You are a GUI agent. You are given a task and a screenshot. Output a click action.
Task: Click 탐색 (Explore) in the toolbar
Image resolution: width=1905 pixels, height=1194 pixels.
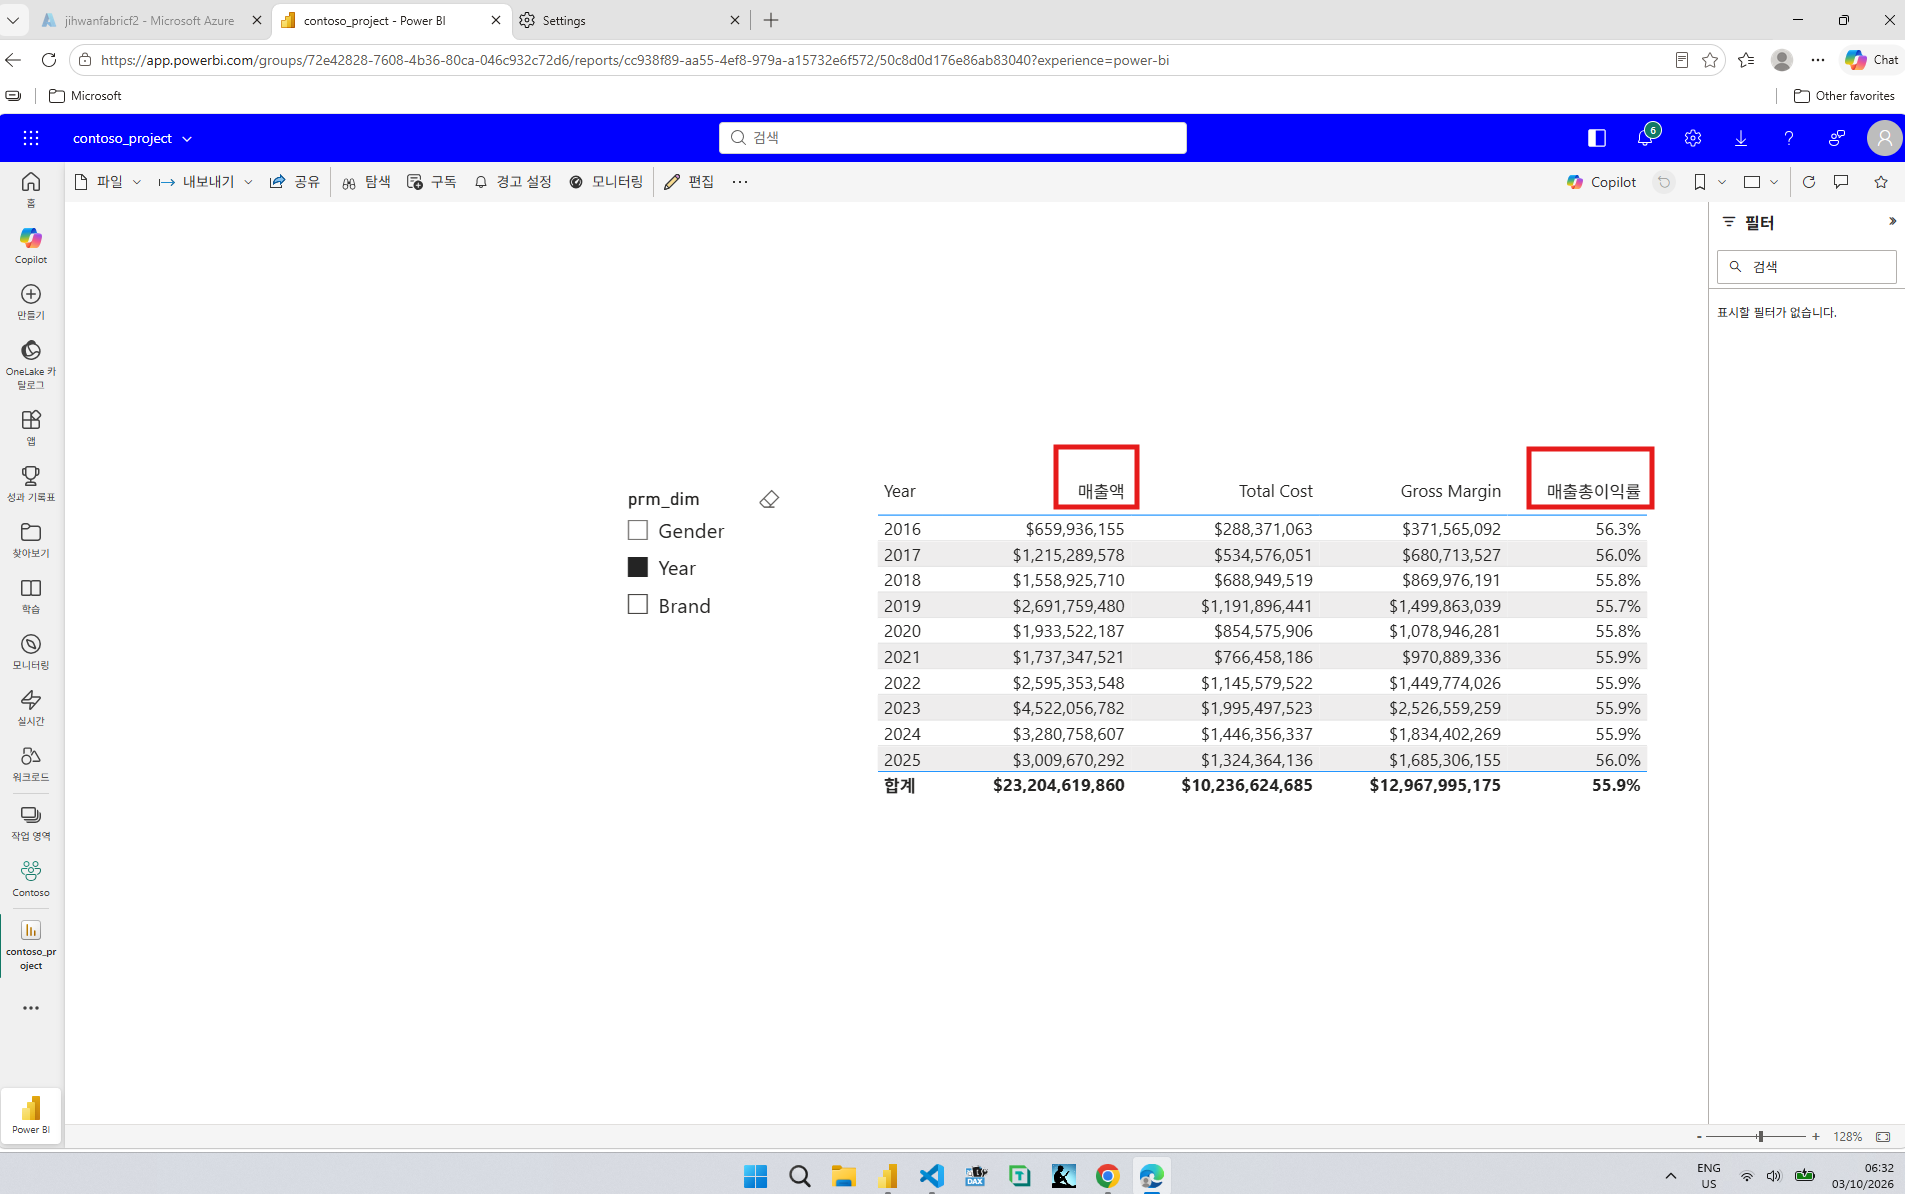(x=366, y=182)
